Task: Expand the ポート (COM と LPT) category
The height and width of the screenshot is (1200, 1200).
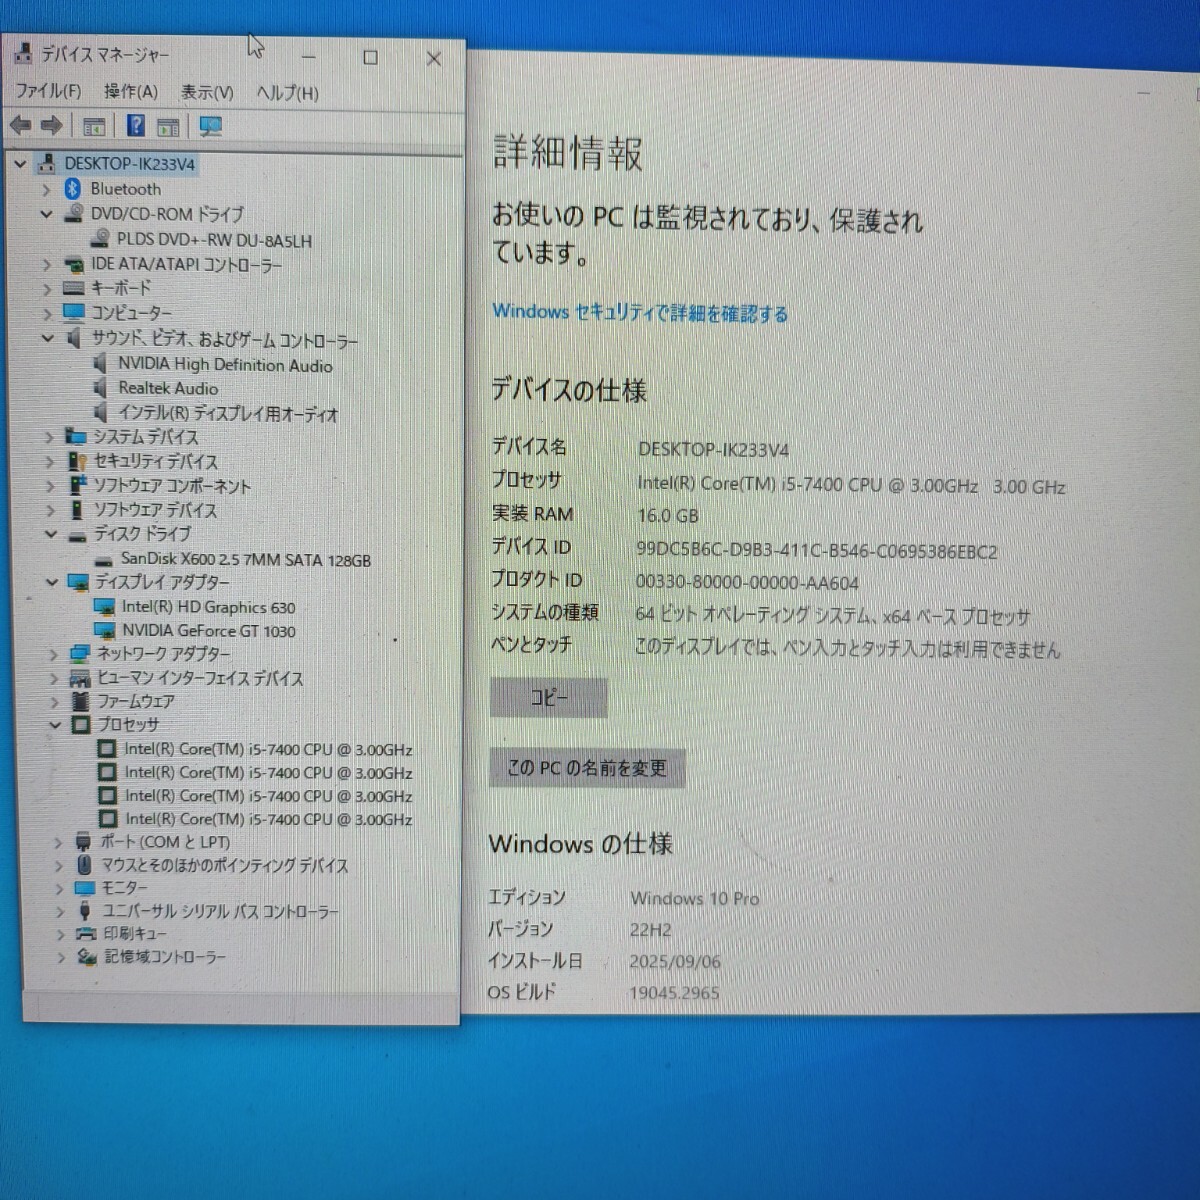Action: click(58, 843)
